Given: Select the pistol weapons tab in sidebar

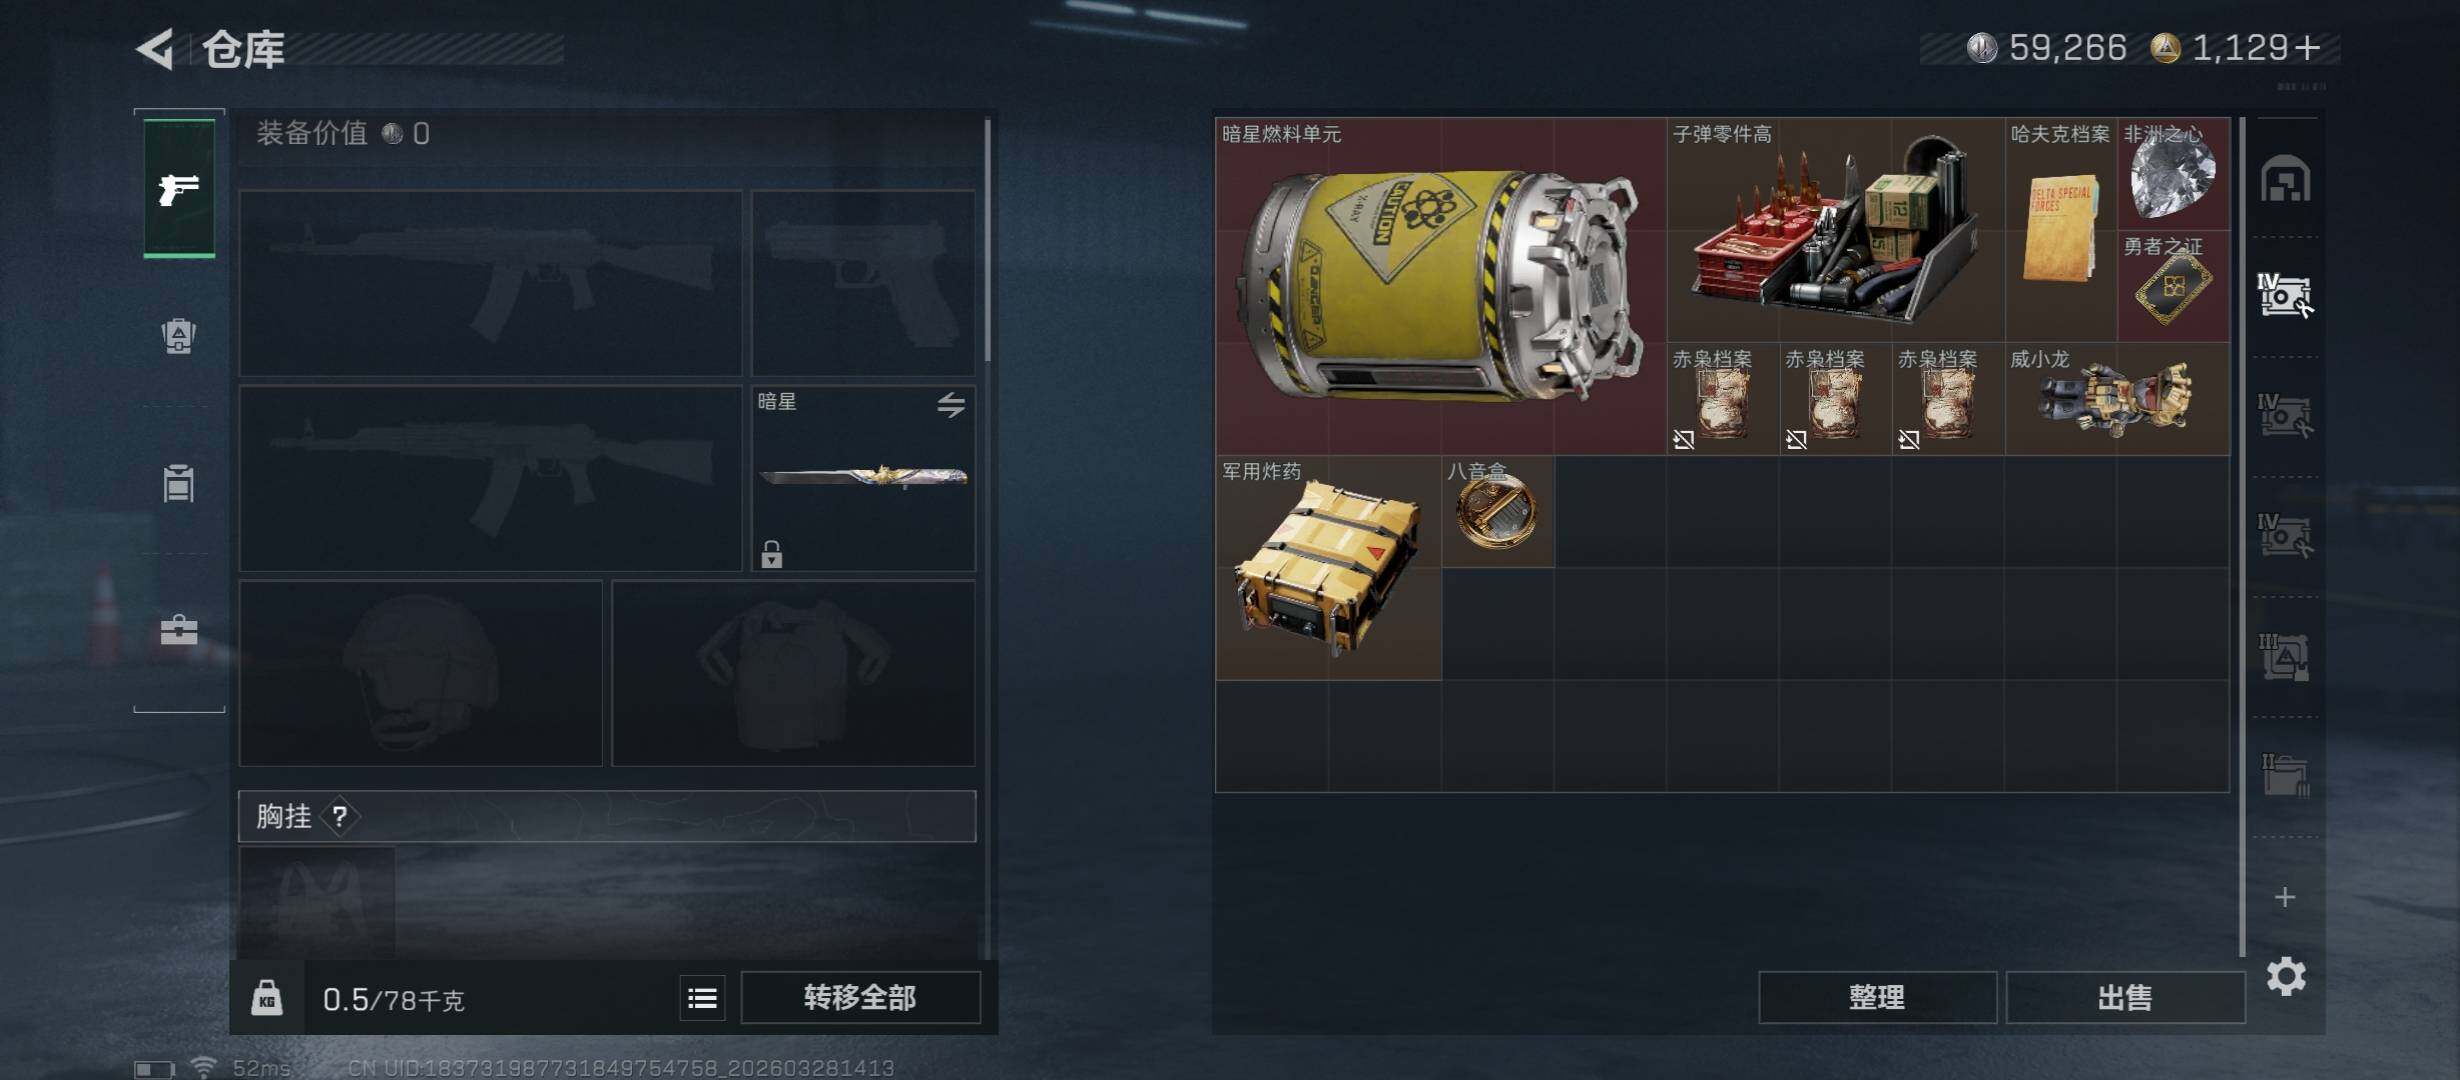Looking at the screenshot, I should click(179, 188).
